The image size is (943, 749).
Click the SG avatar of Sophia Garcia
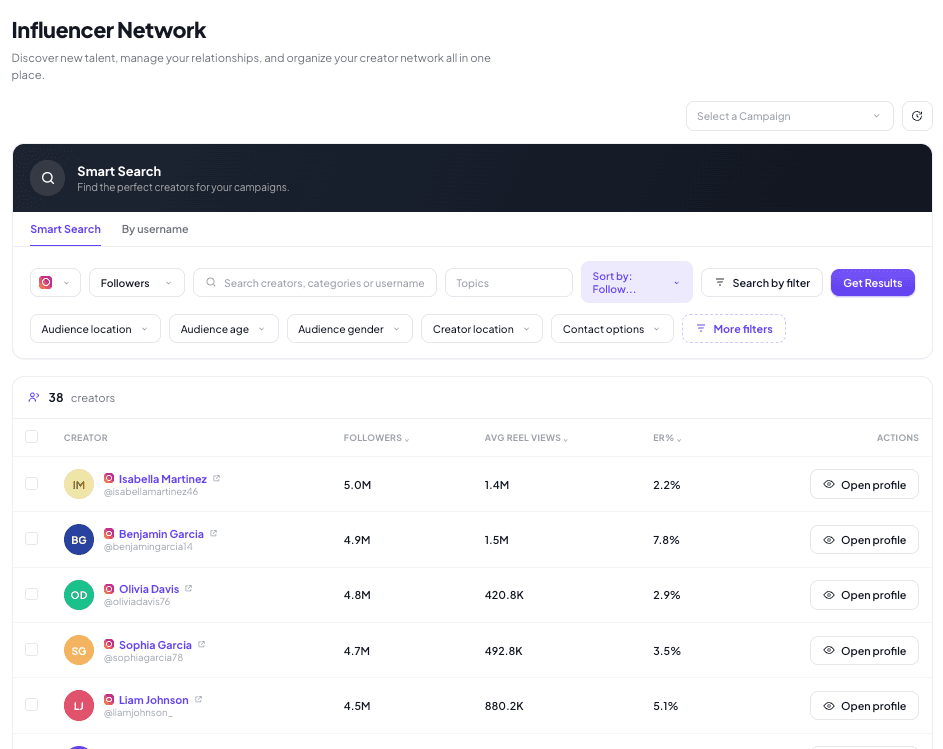pos(79,650)
